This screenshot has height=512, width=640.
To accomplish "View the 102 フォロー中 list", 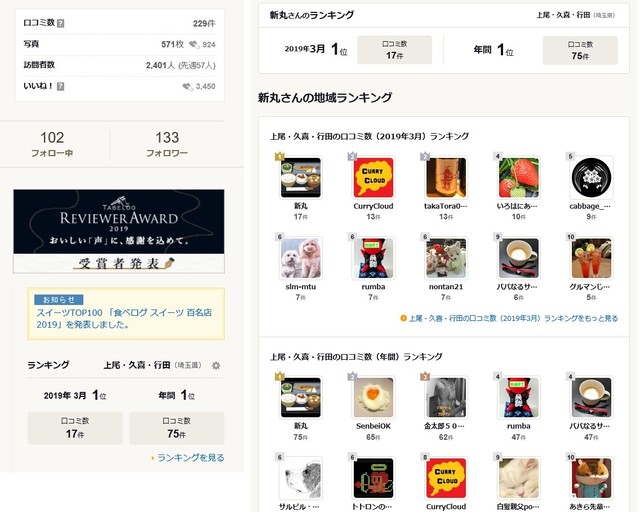I will (x=52, y=143).
